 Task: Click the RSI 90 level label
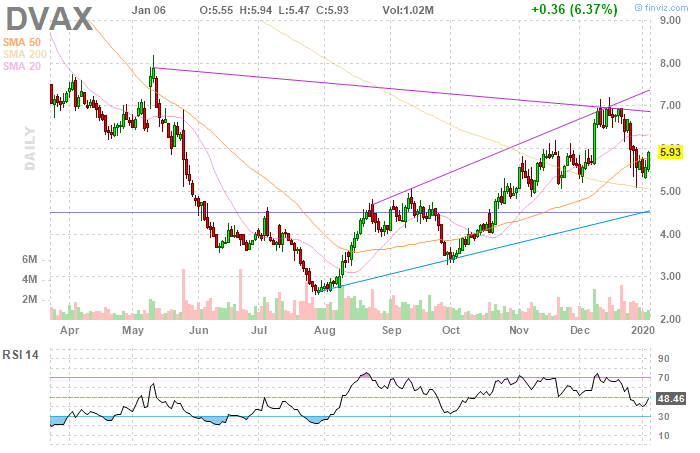coord(664,359)
